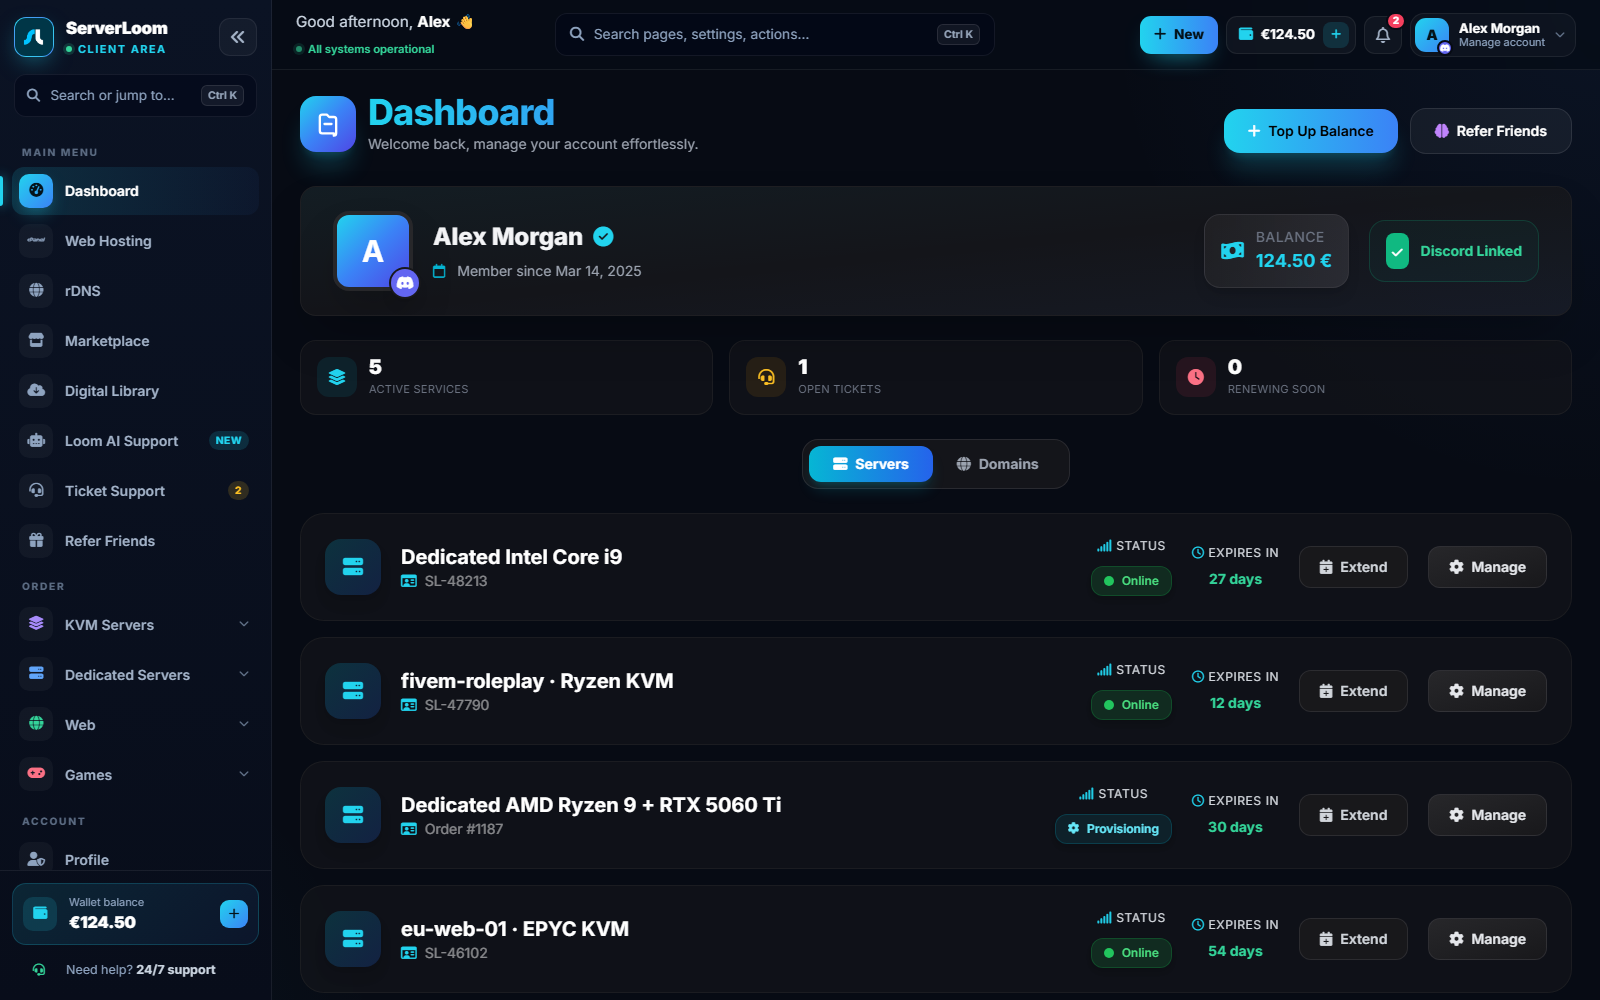Extend the Dedicated Intel Core i9 server

tap(1353, 567)
